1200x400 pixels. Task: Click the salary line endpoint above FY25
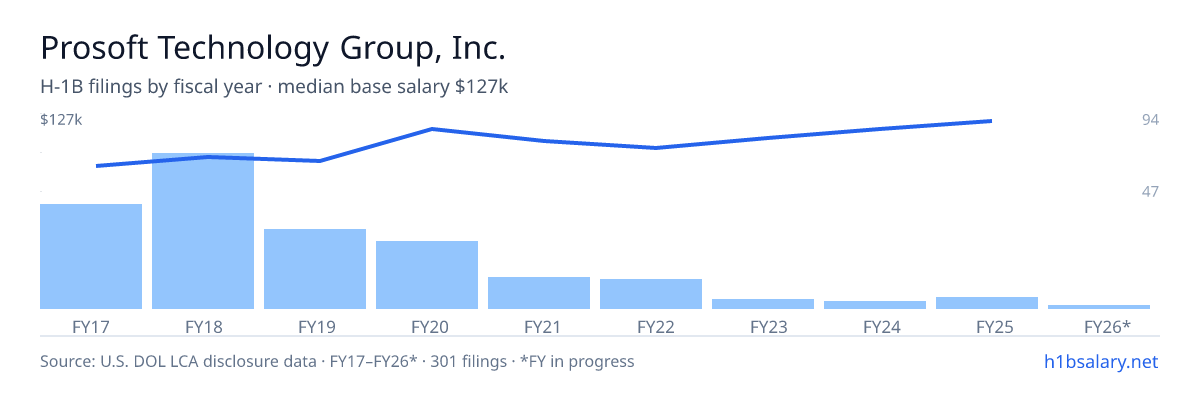coord(990,121)
